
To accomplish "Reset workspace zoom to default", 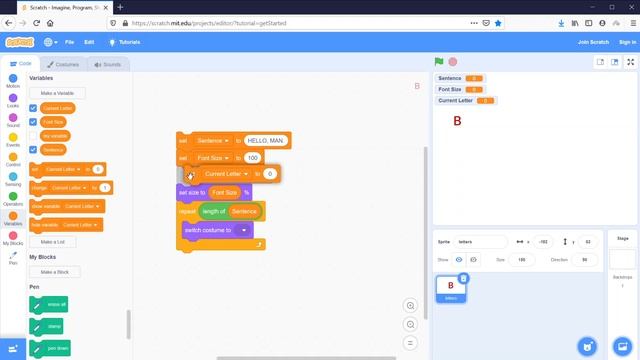I will 410,343.
